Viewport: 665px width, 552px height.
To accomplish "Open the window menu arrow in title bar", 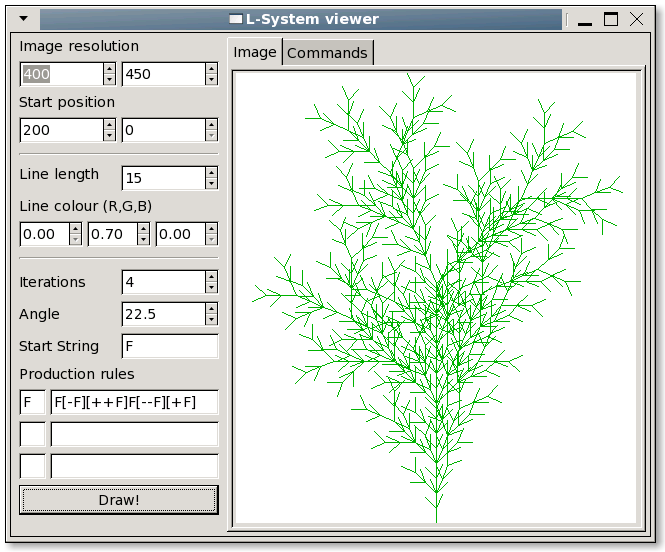I will pyautogui.click(x=24, y=19).
